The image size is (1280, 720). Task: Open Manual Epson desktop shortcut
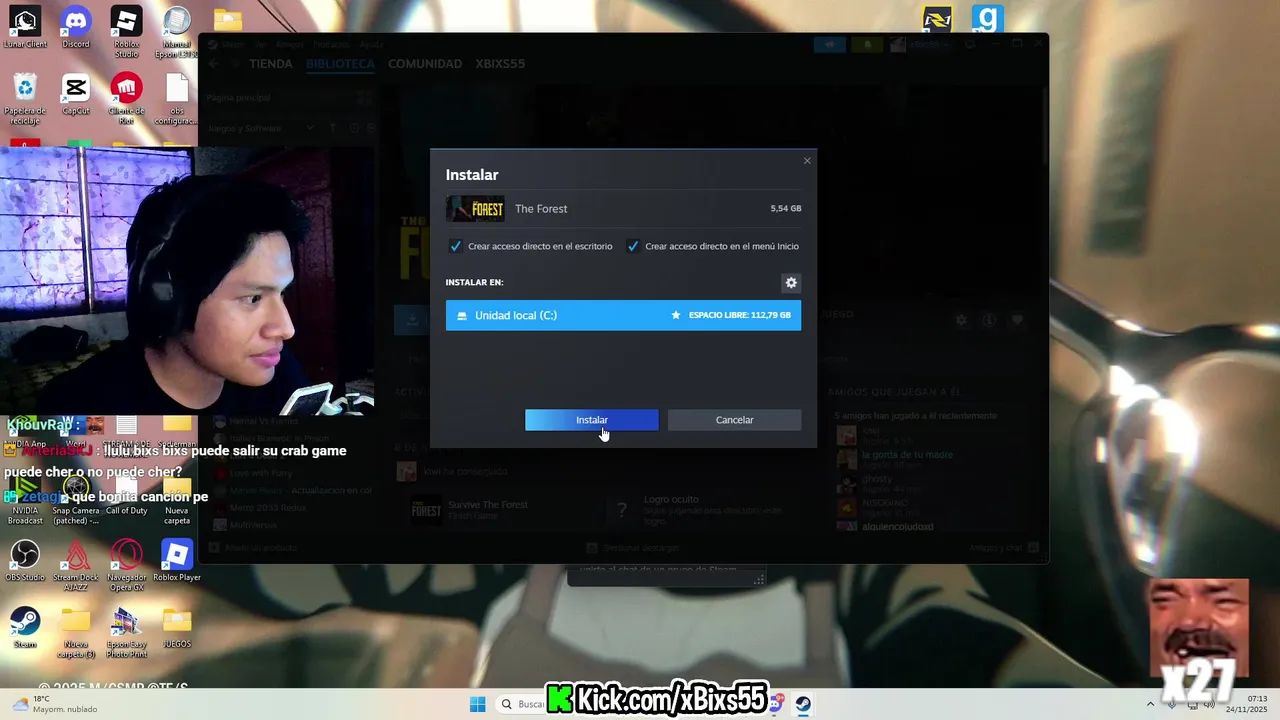pyautogui.click(x=177, y=32)
